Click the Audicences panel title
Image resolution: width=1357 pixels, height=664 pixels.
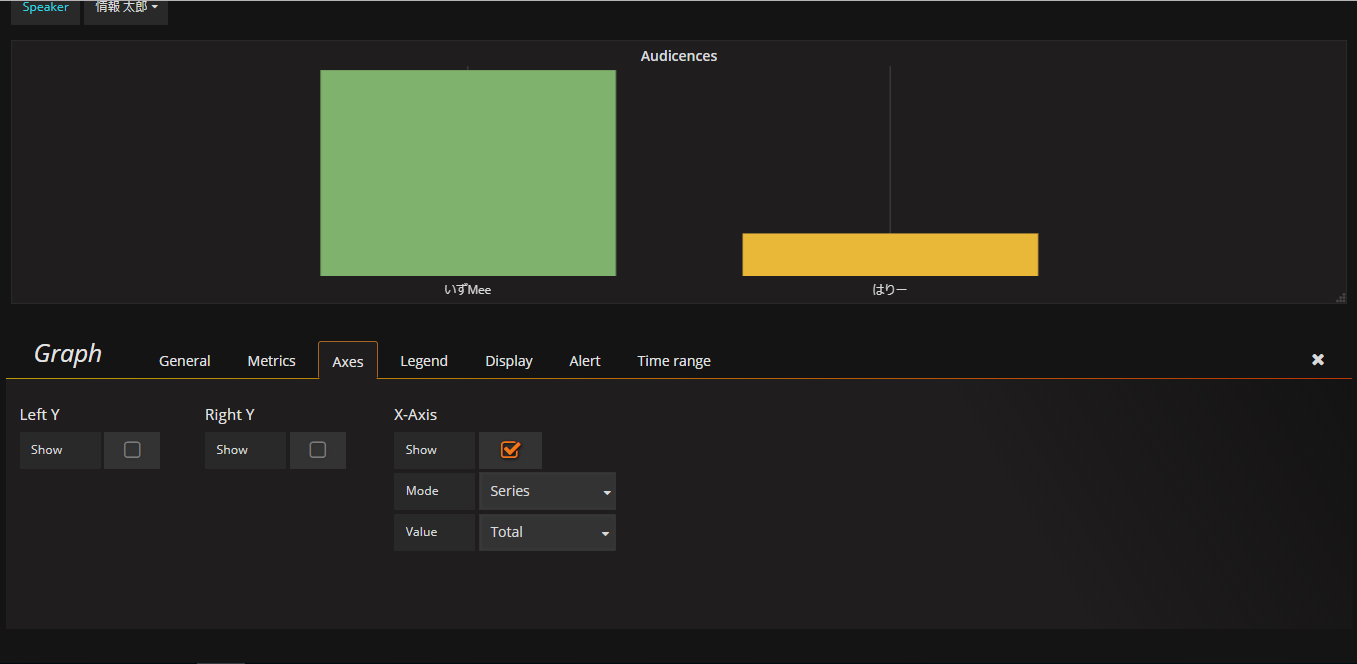678,56
